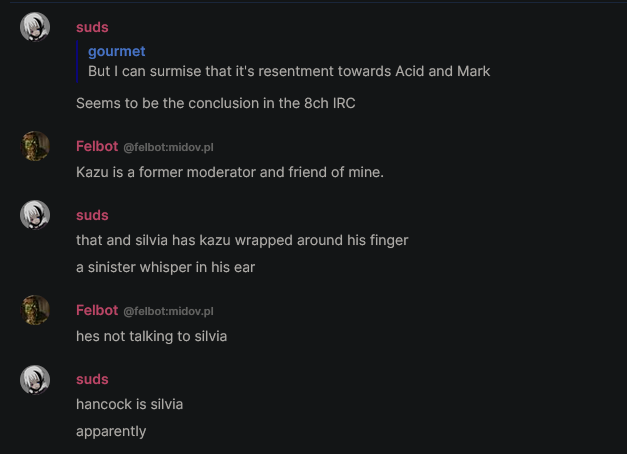The width and height of the screenshot is (627, 454).
Task: Select the message 'apparently'
Action: click(x=111, y=431)
